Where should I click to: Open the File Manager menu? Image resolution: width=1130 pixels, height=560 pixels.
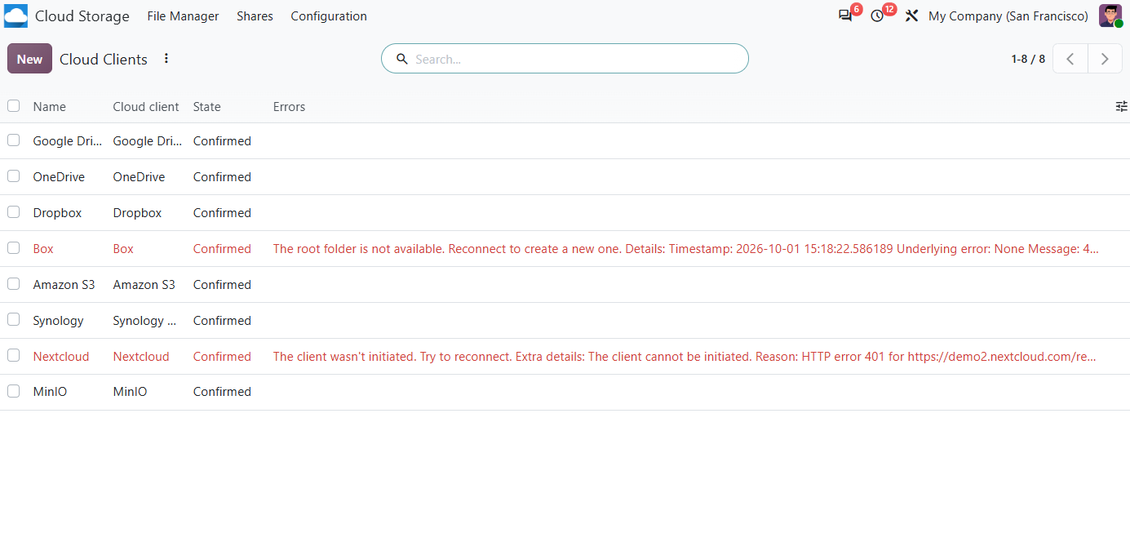(x=183, y=16)
